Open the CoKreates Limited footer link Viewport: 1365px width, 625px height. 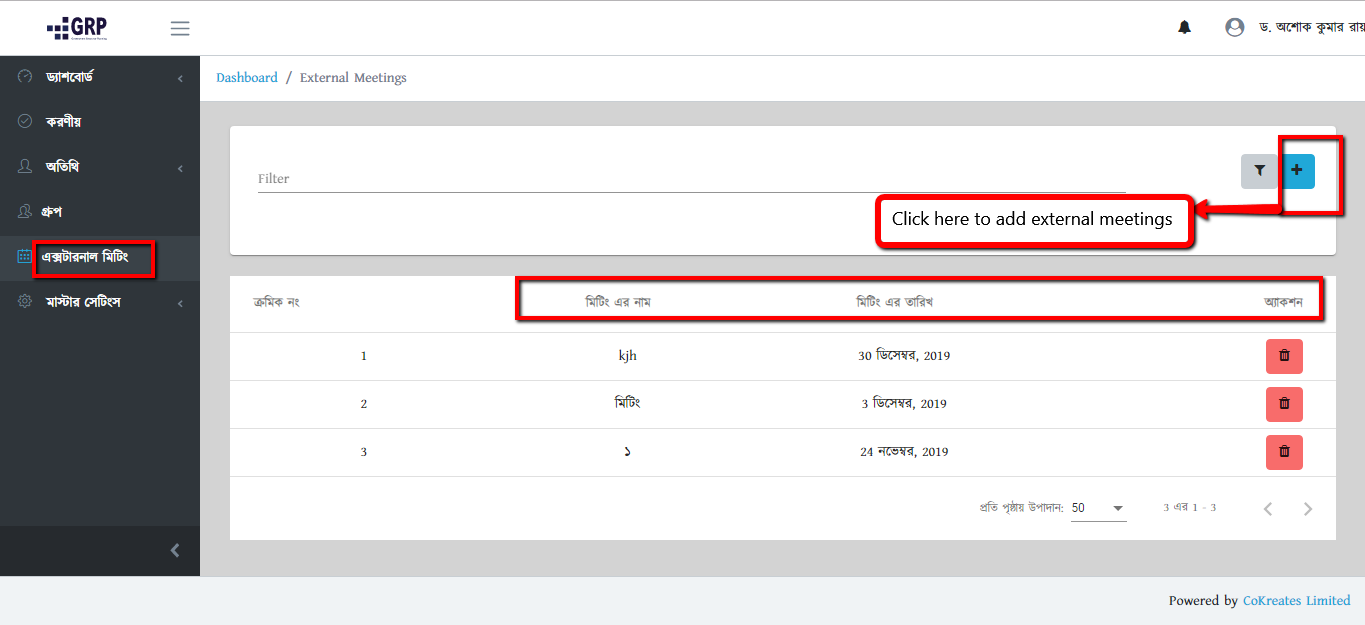point(1296,601)
